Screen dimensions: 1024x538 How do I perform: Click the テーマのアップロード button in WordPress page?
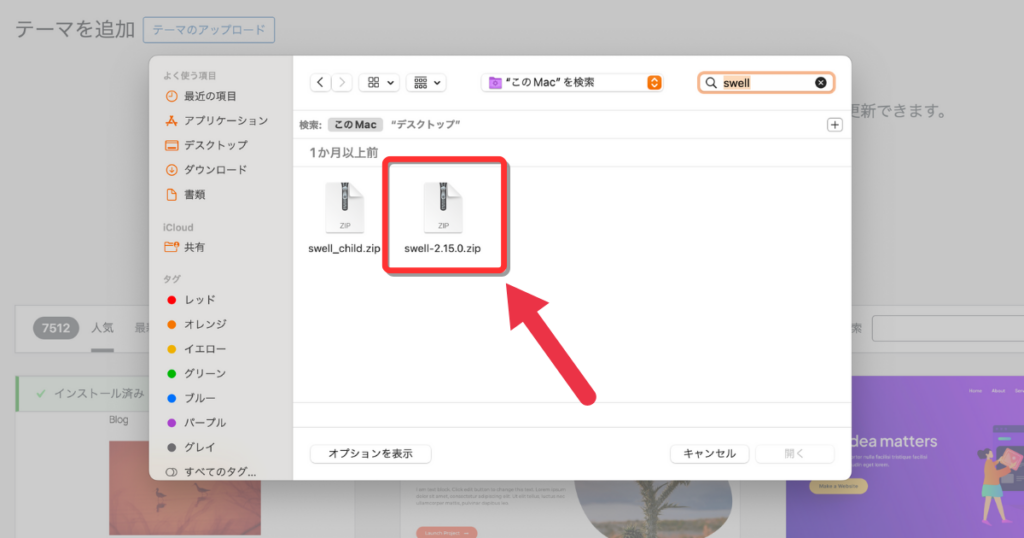[209, 30]
